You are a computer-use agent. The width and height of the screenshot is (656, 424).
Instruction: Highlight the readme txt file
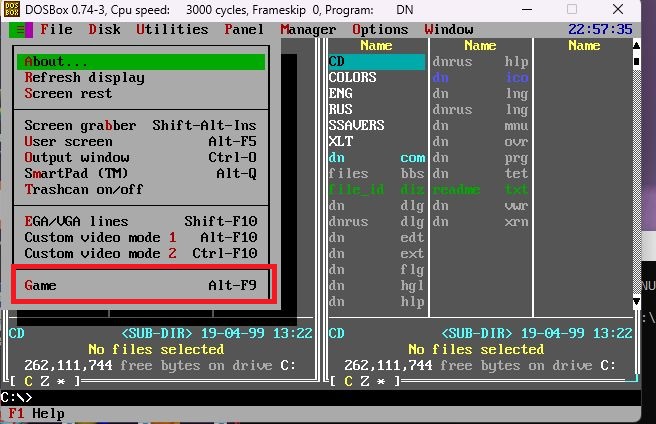(x=480, y=190)
